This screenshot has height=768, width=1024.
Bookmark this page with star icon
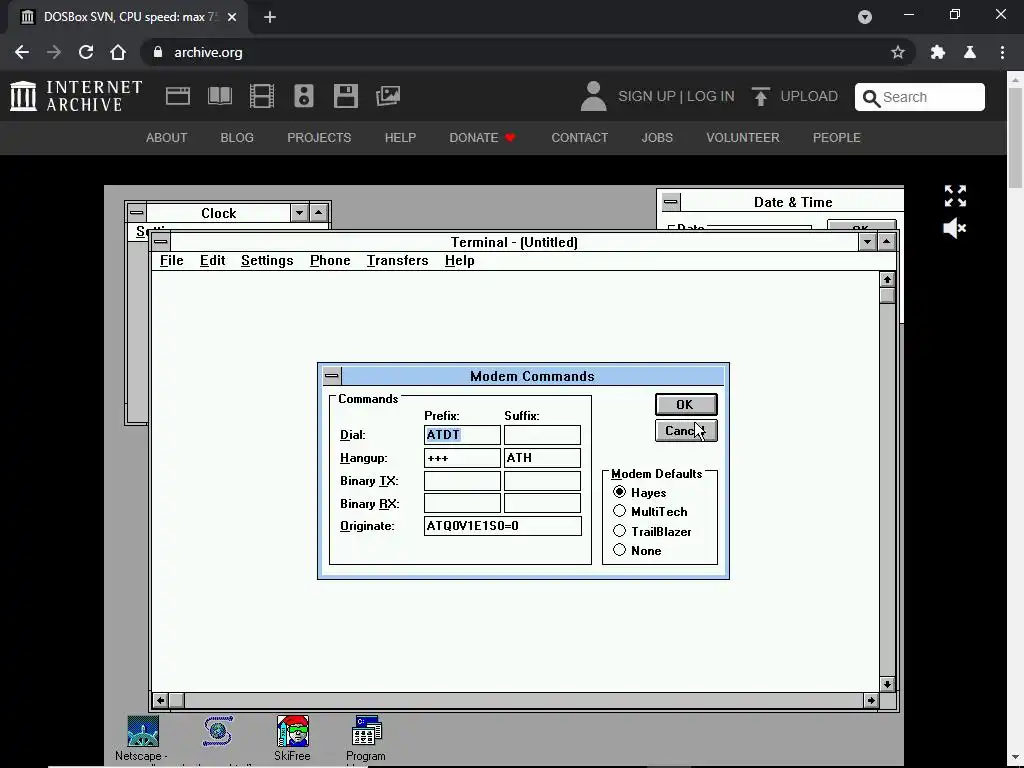coord(898,52)
